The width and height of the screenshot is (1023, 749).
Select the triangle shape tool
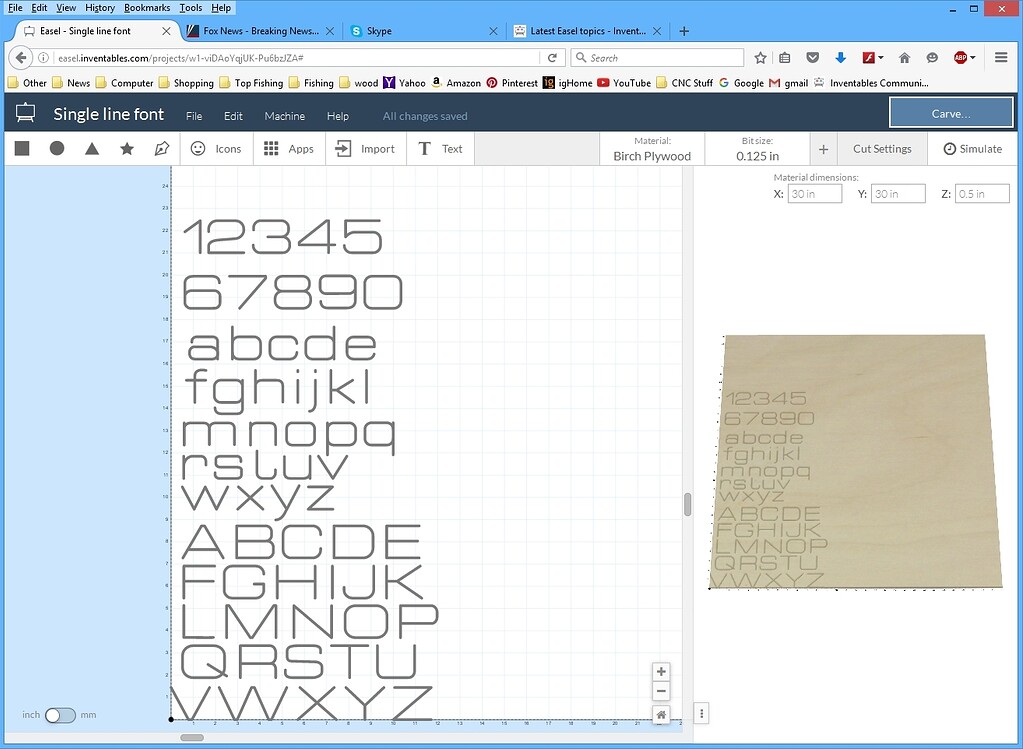click(x=93, y=148)
